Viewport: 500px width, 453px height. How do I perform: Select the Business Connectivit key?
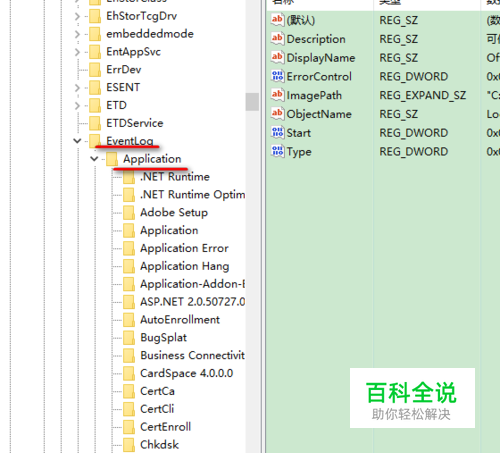click(x=192, y=355)
